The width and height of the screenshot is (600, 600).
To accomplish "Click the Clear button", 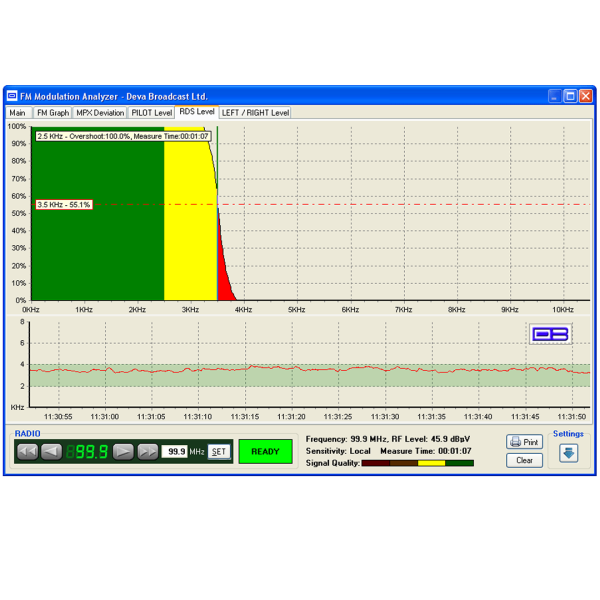I will pyautogui.click(x=525, y=460).
